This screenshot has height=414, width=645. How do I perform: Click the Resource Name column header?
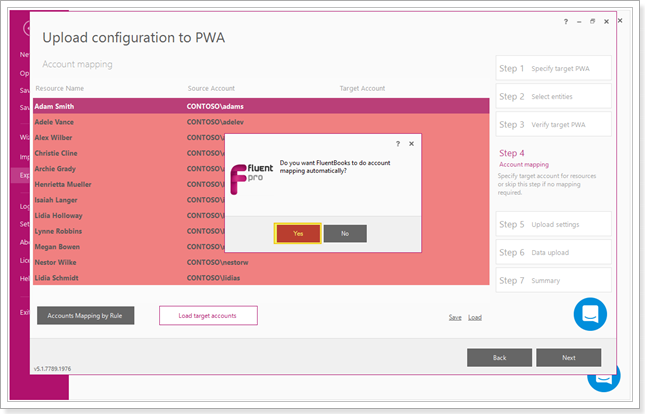click(60, 88)
